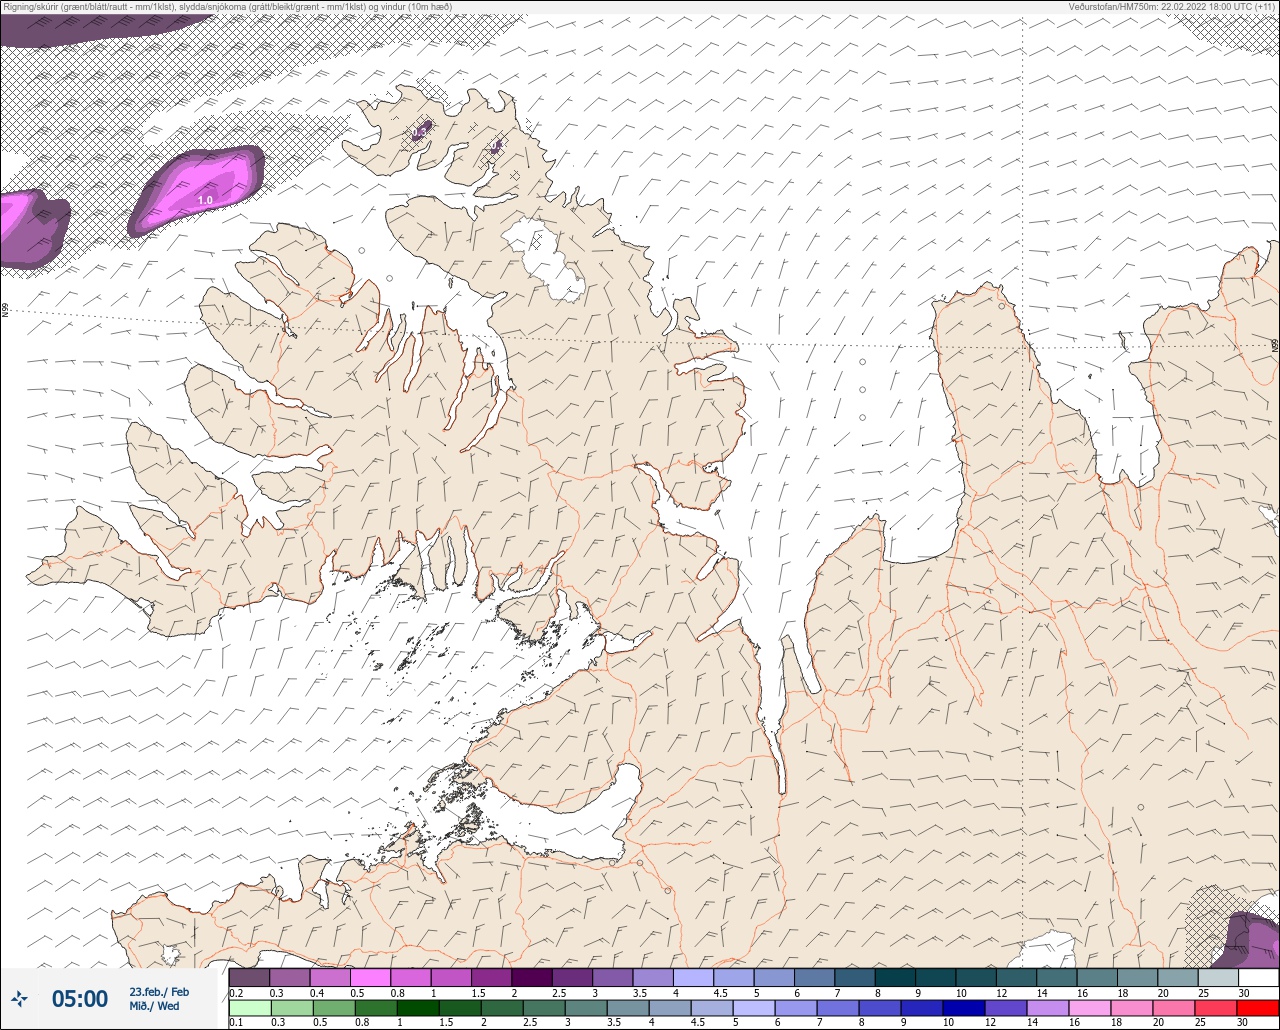
Task: Select the upper legend swatch labeled 1.5
Action: coord(491,977)
